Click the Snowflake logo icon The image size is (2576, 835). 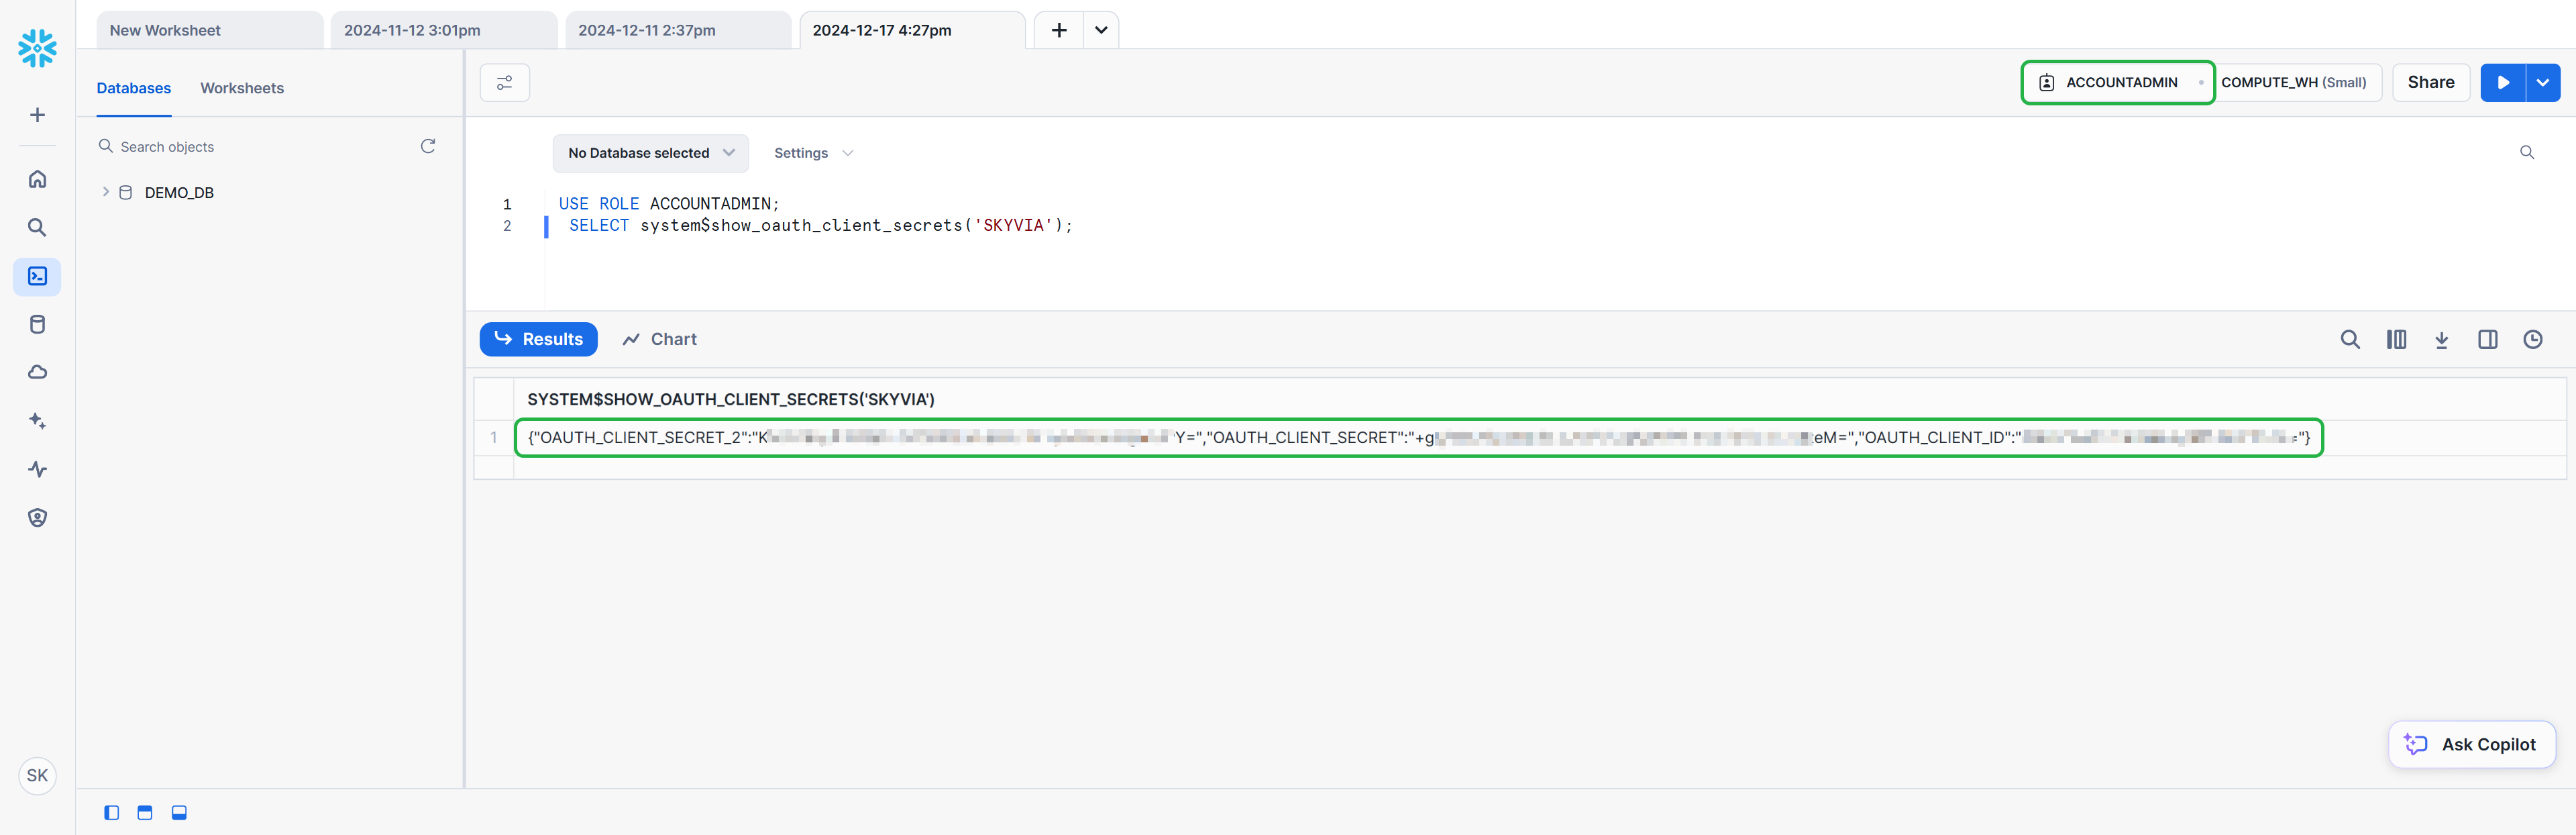tap(37, 48)
